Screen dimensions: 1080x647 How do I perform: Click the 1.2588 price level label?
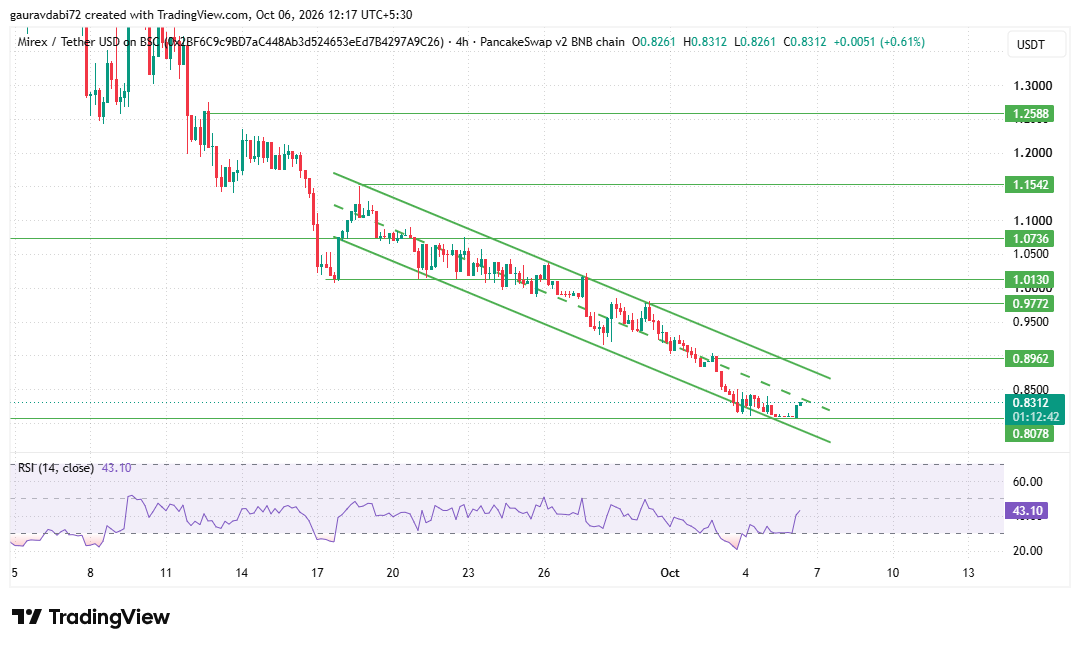(1029, 114)
